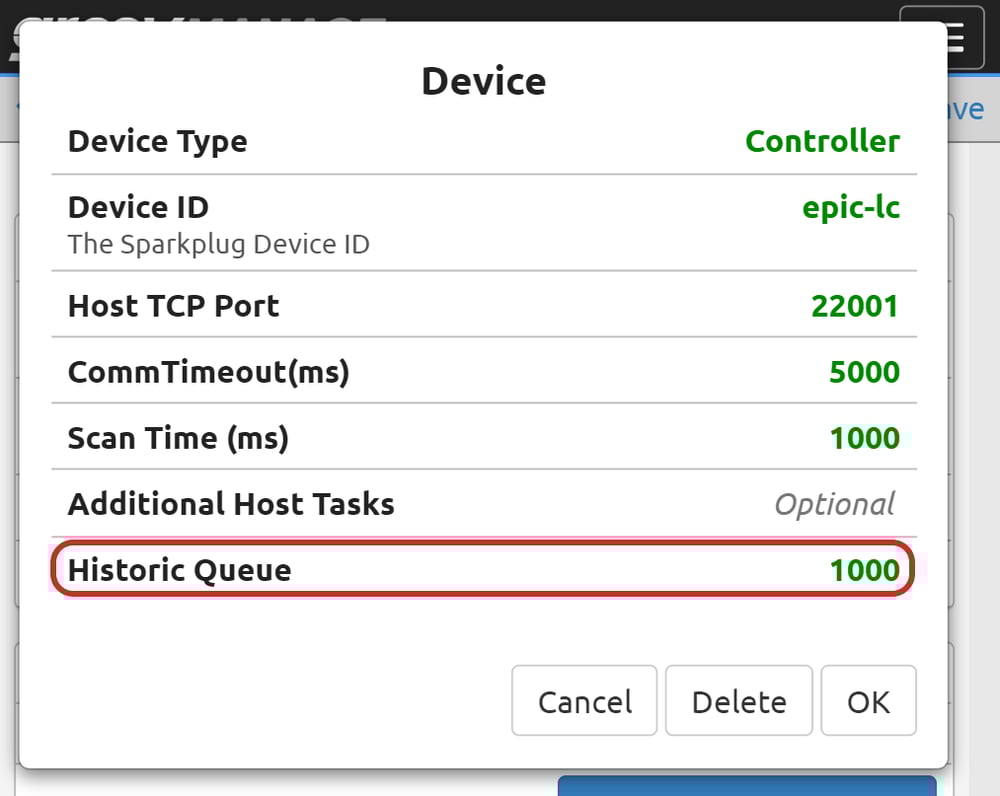Change the Device Type from Controller
The width and height of the screenshot is (1000, 796).
pos(822,141)
